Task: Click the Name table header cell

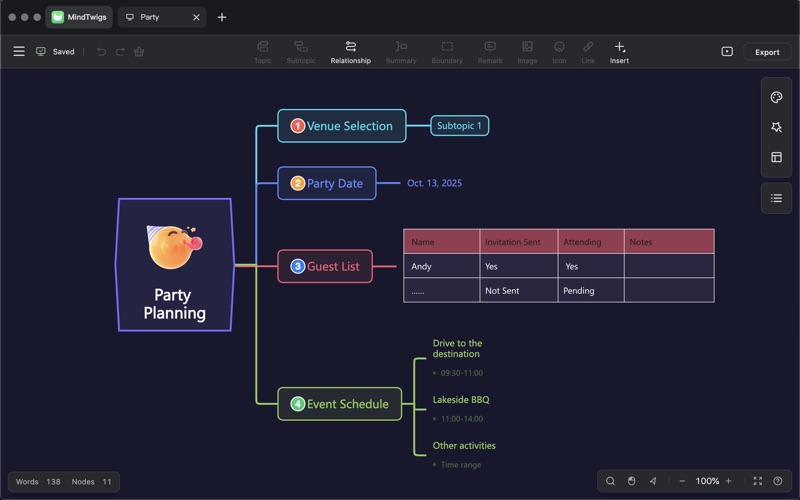Action: click(x=441, y=242)
